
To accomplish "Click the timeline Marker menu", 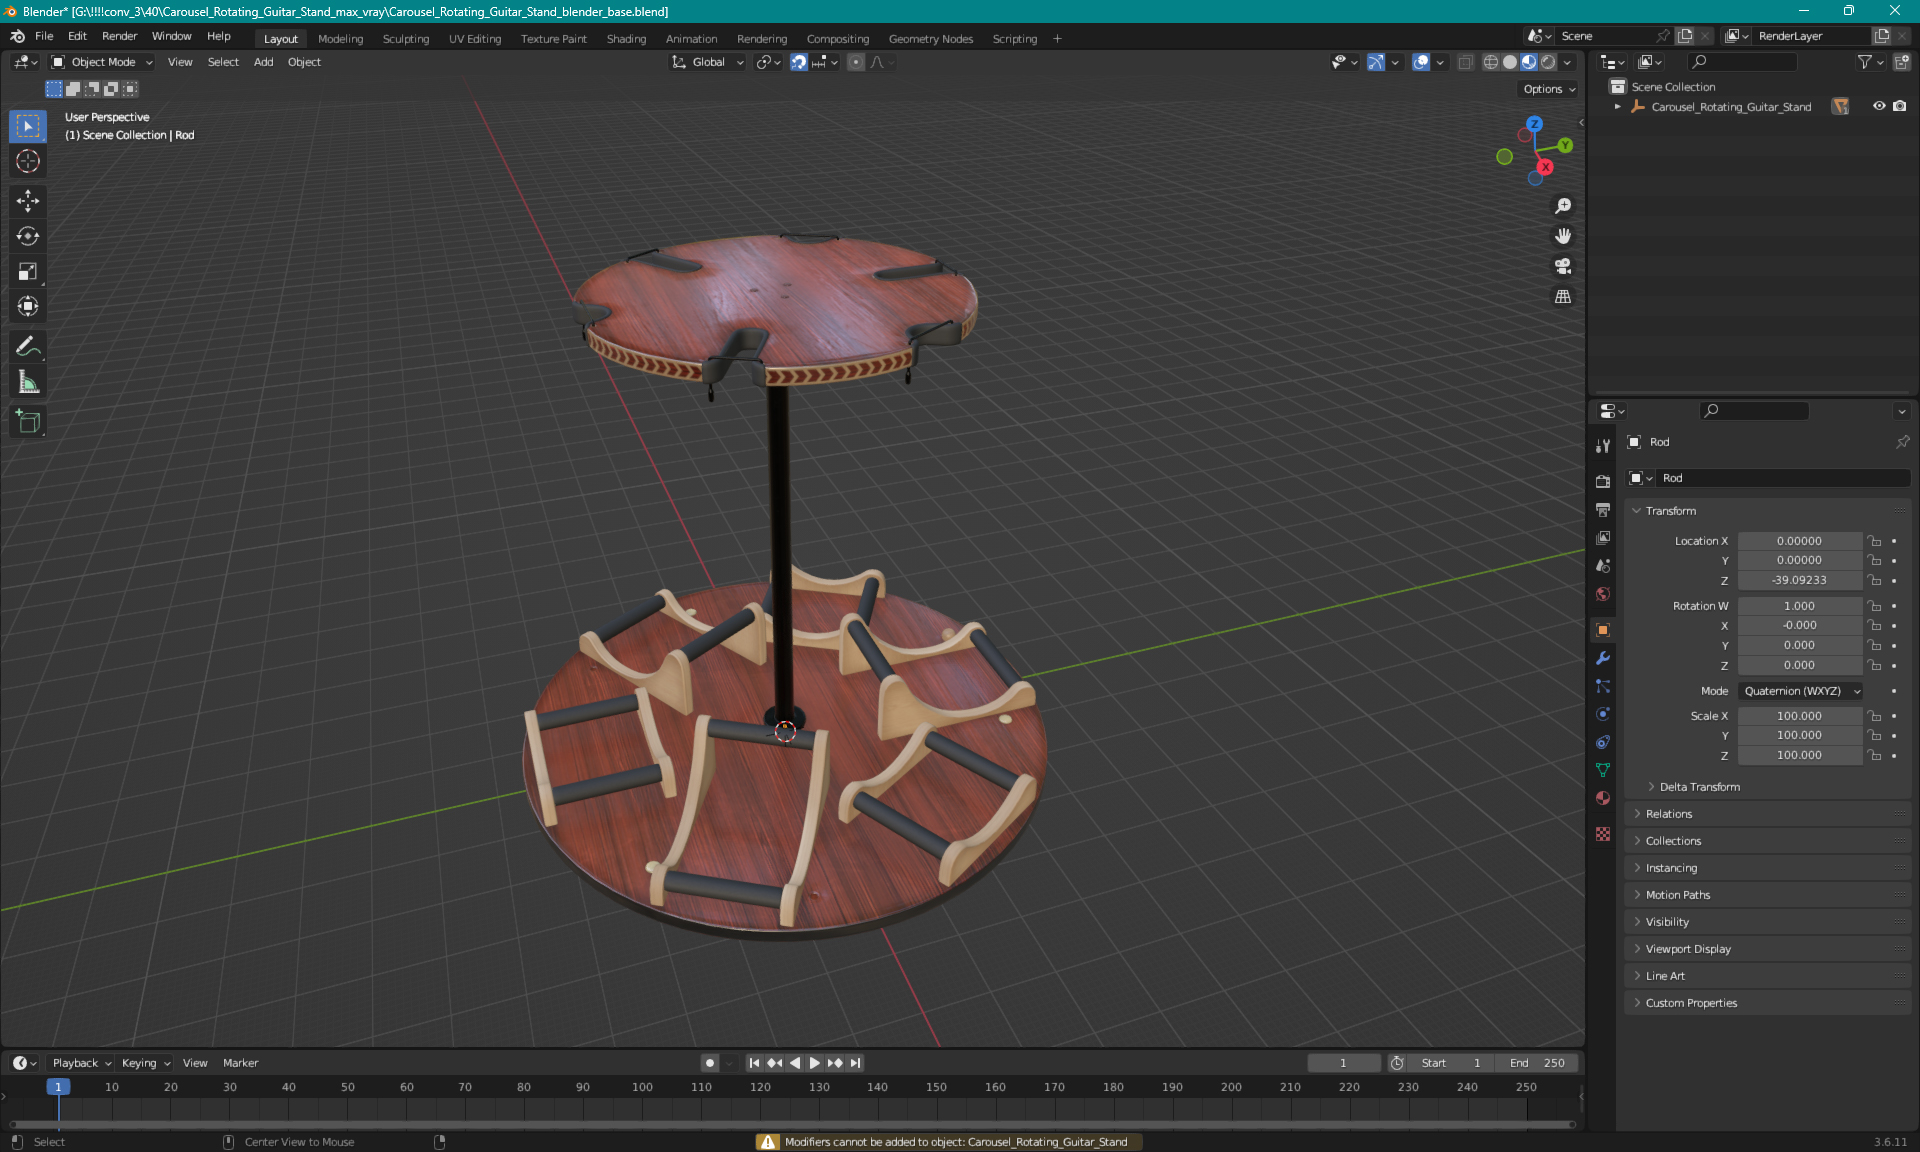I will point(240,1063).
